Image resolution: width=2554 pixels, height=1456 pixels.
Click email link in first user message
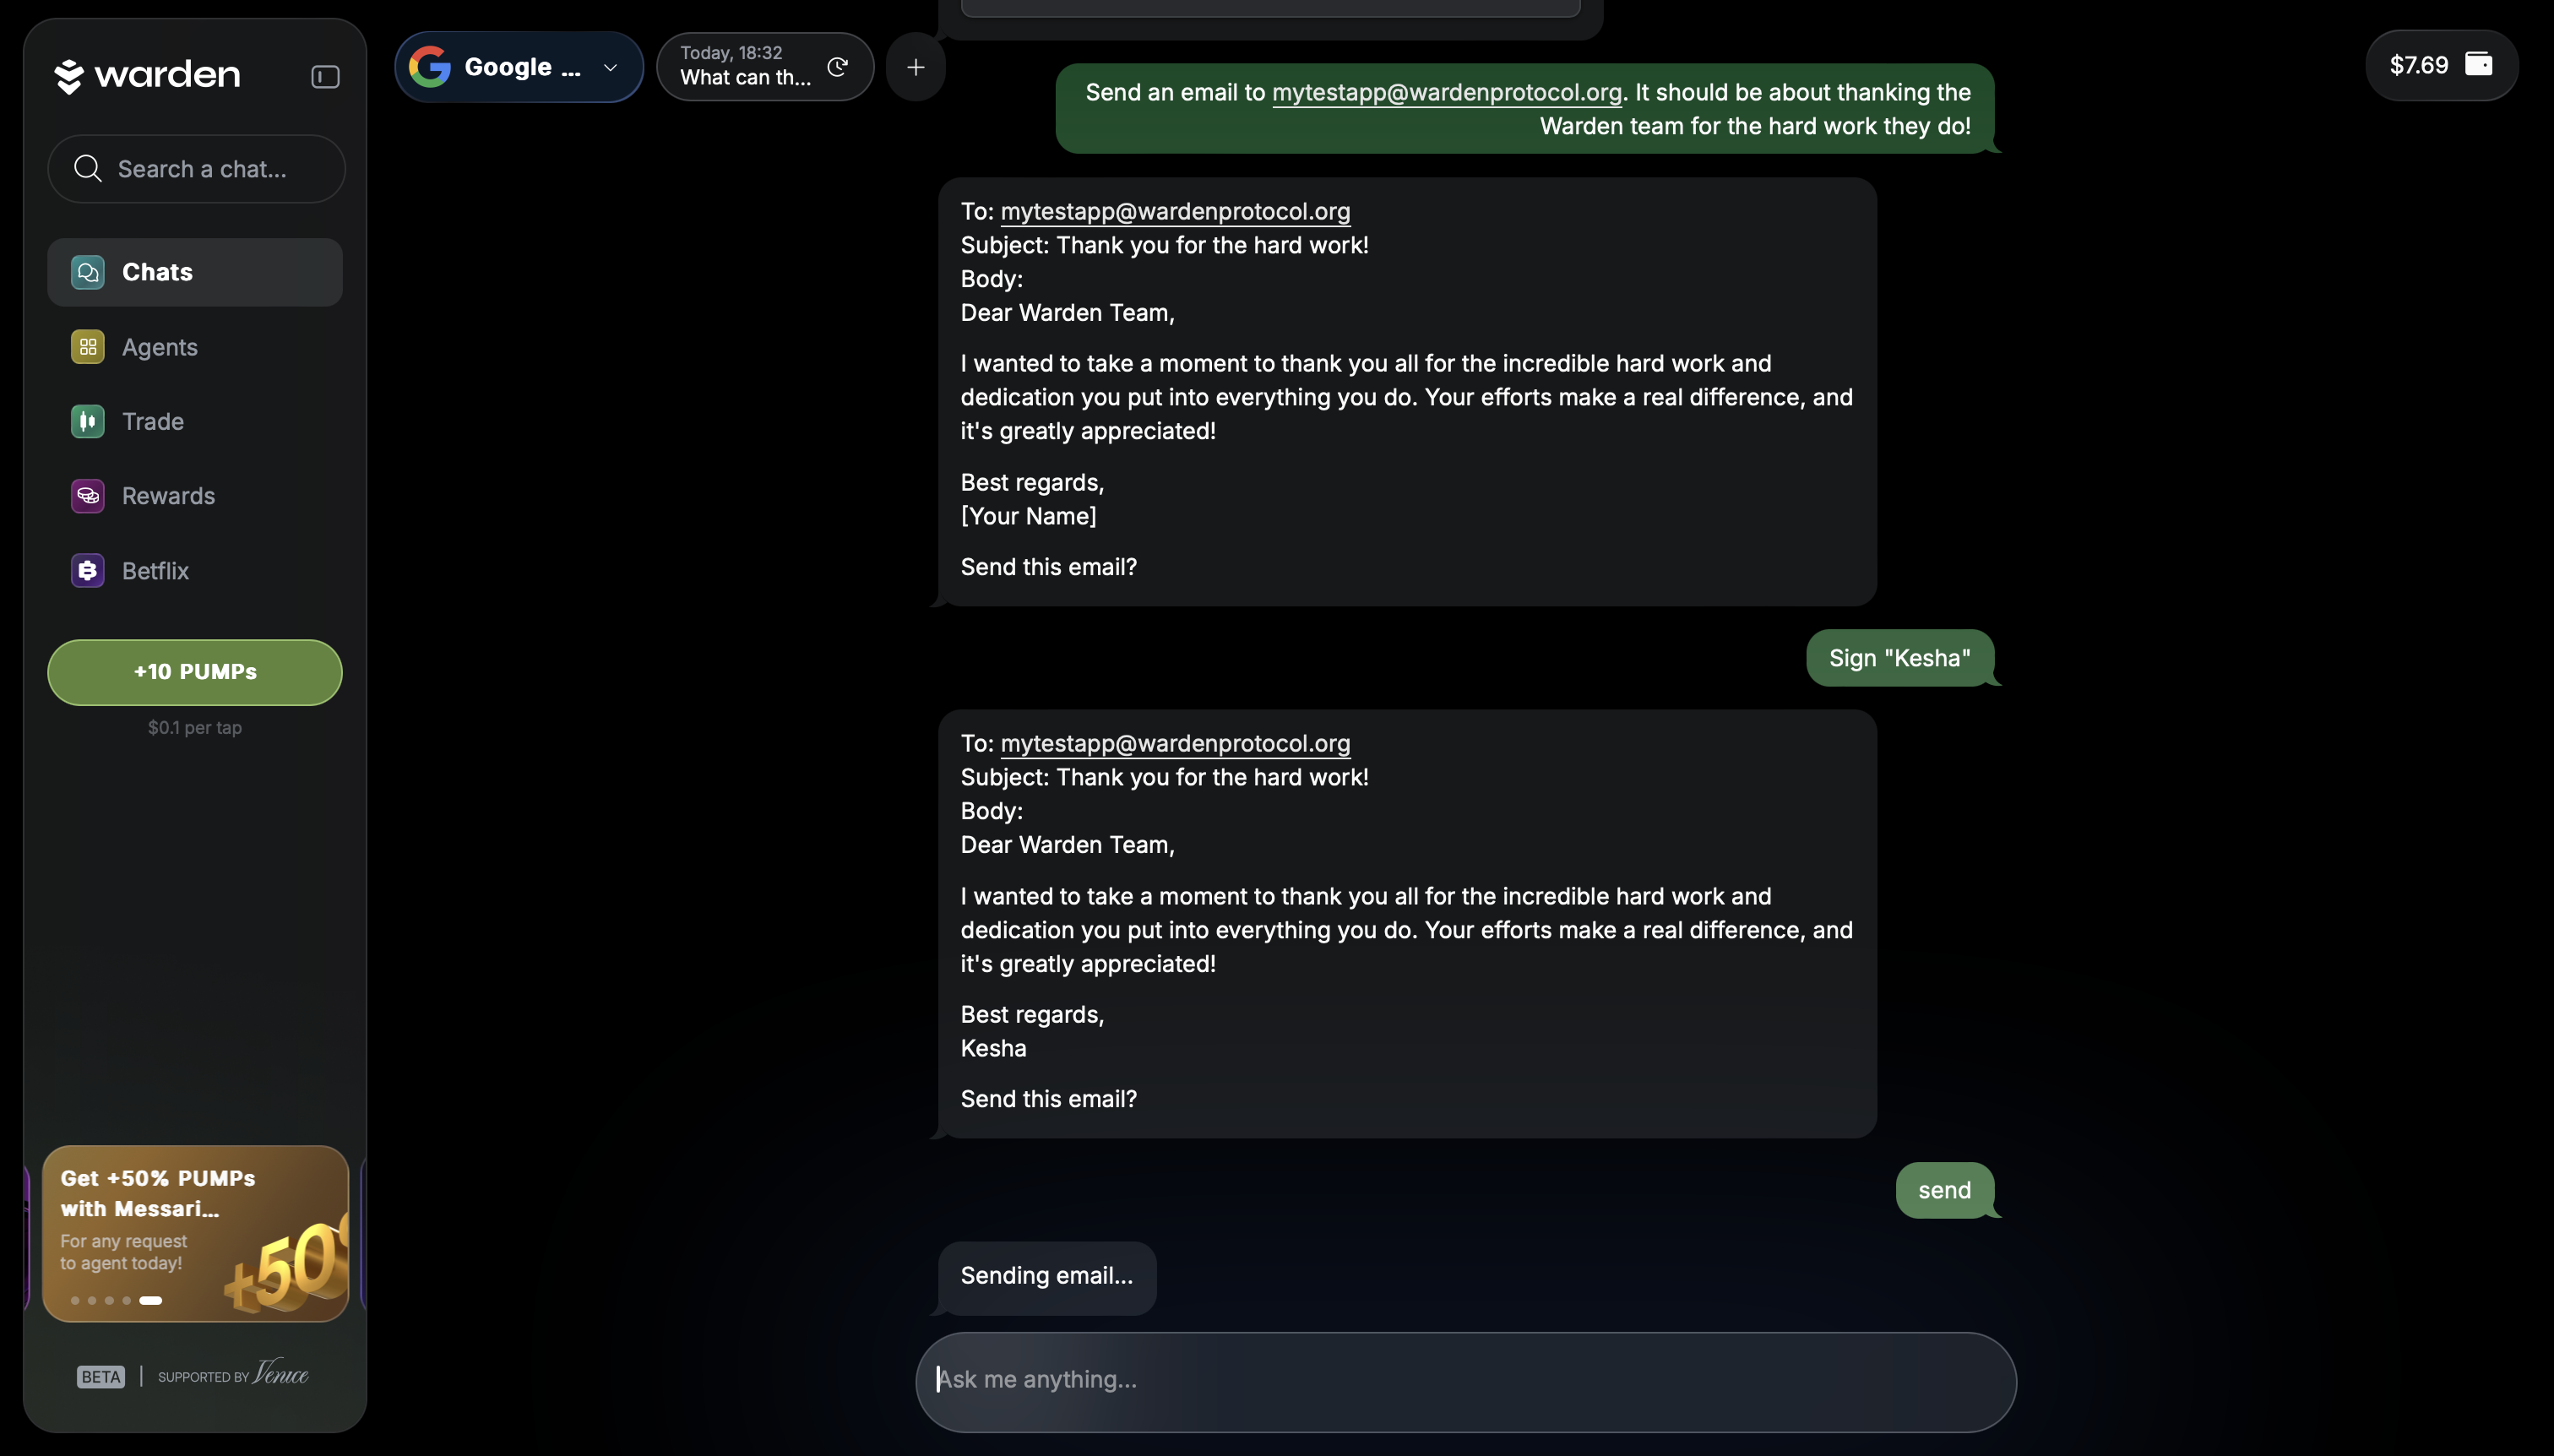tap(1446, 93)
